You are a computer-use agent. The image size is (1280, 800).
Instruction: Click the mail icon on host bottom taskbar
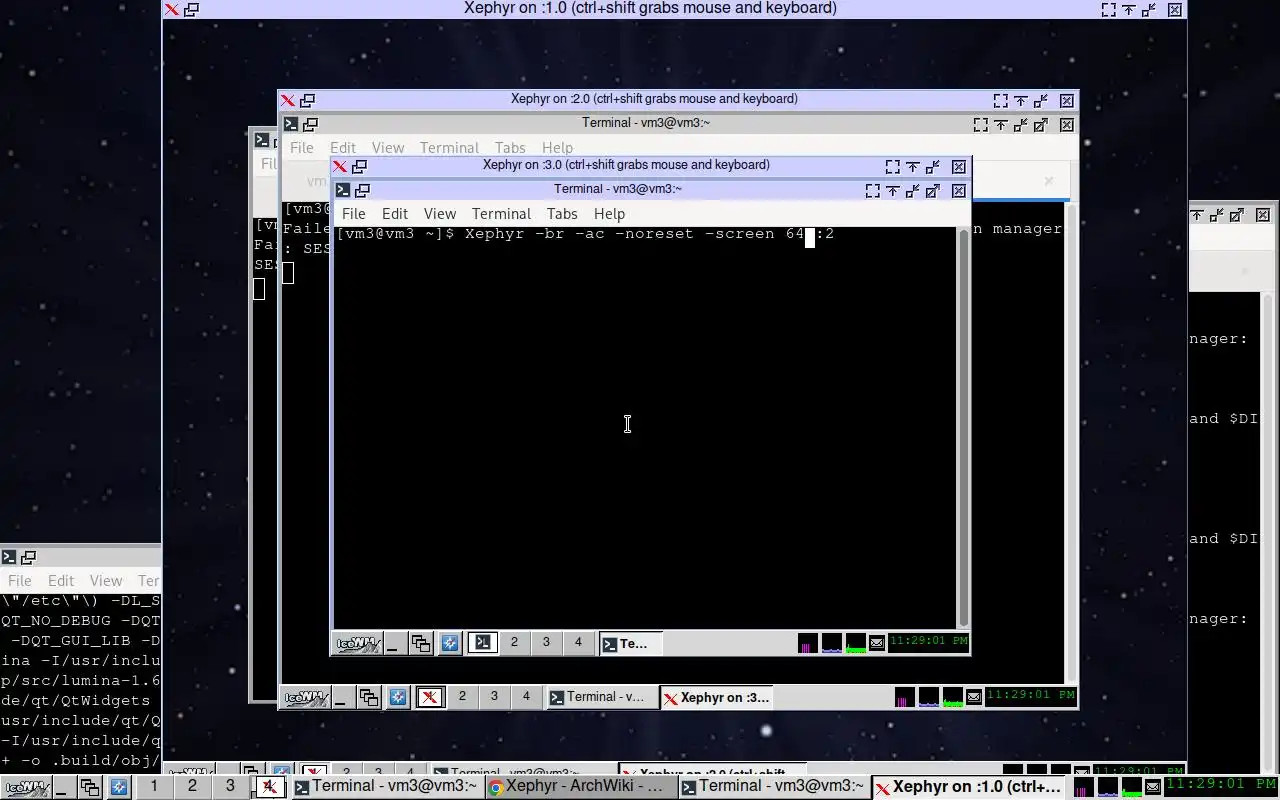point(1153,787)
